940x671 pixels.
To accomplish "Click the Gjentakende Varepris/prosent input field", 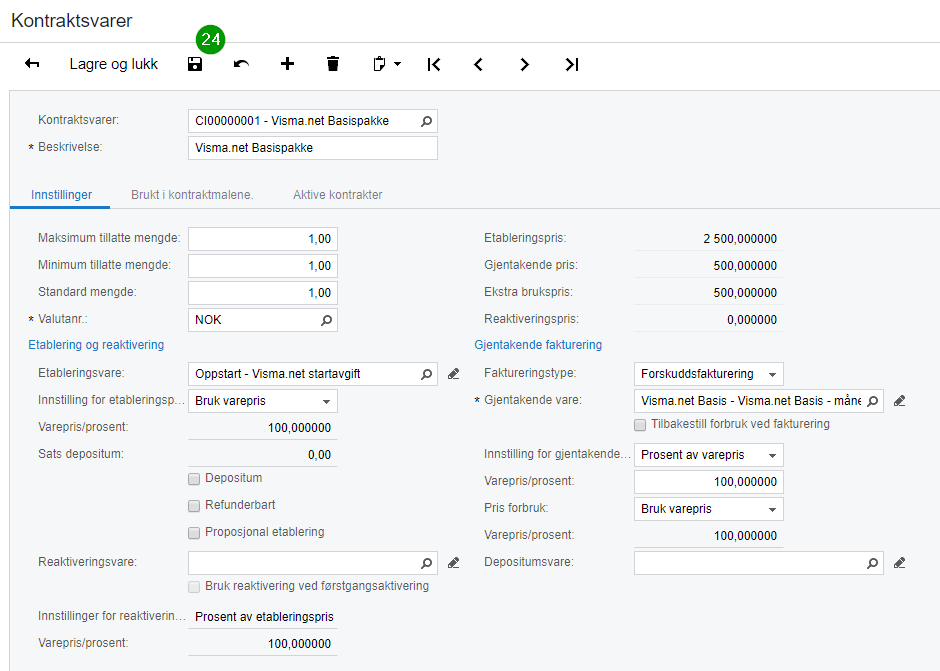I will click(709, 482).
